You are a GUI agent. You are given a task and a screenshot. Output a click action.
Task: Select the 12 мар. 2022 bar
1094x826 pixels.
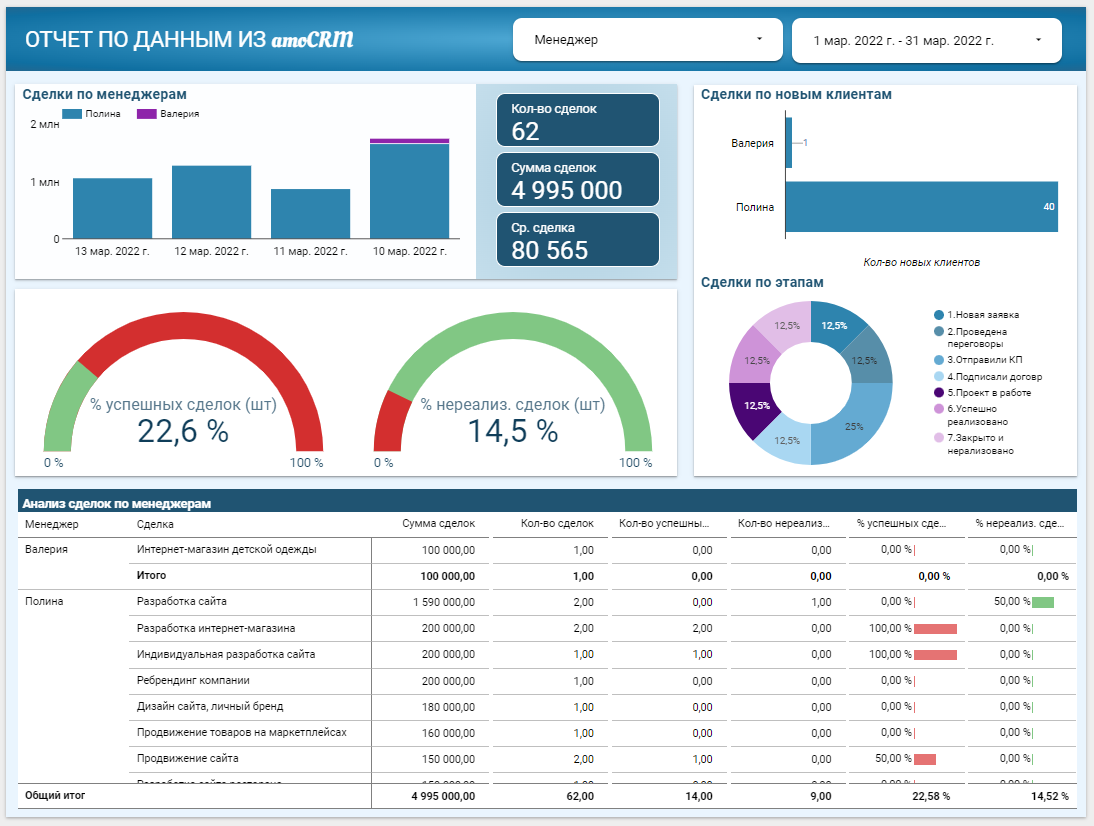click(x=211, y=202)
